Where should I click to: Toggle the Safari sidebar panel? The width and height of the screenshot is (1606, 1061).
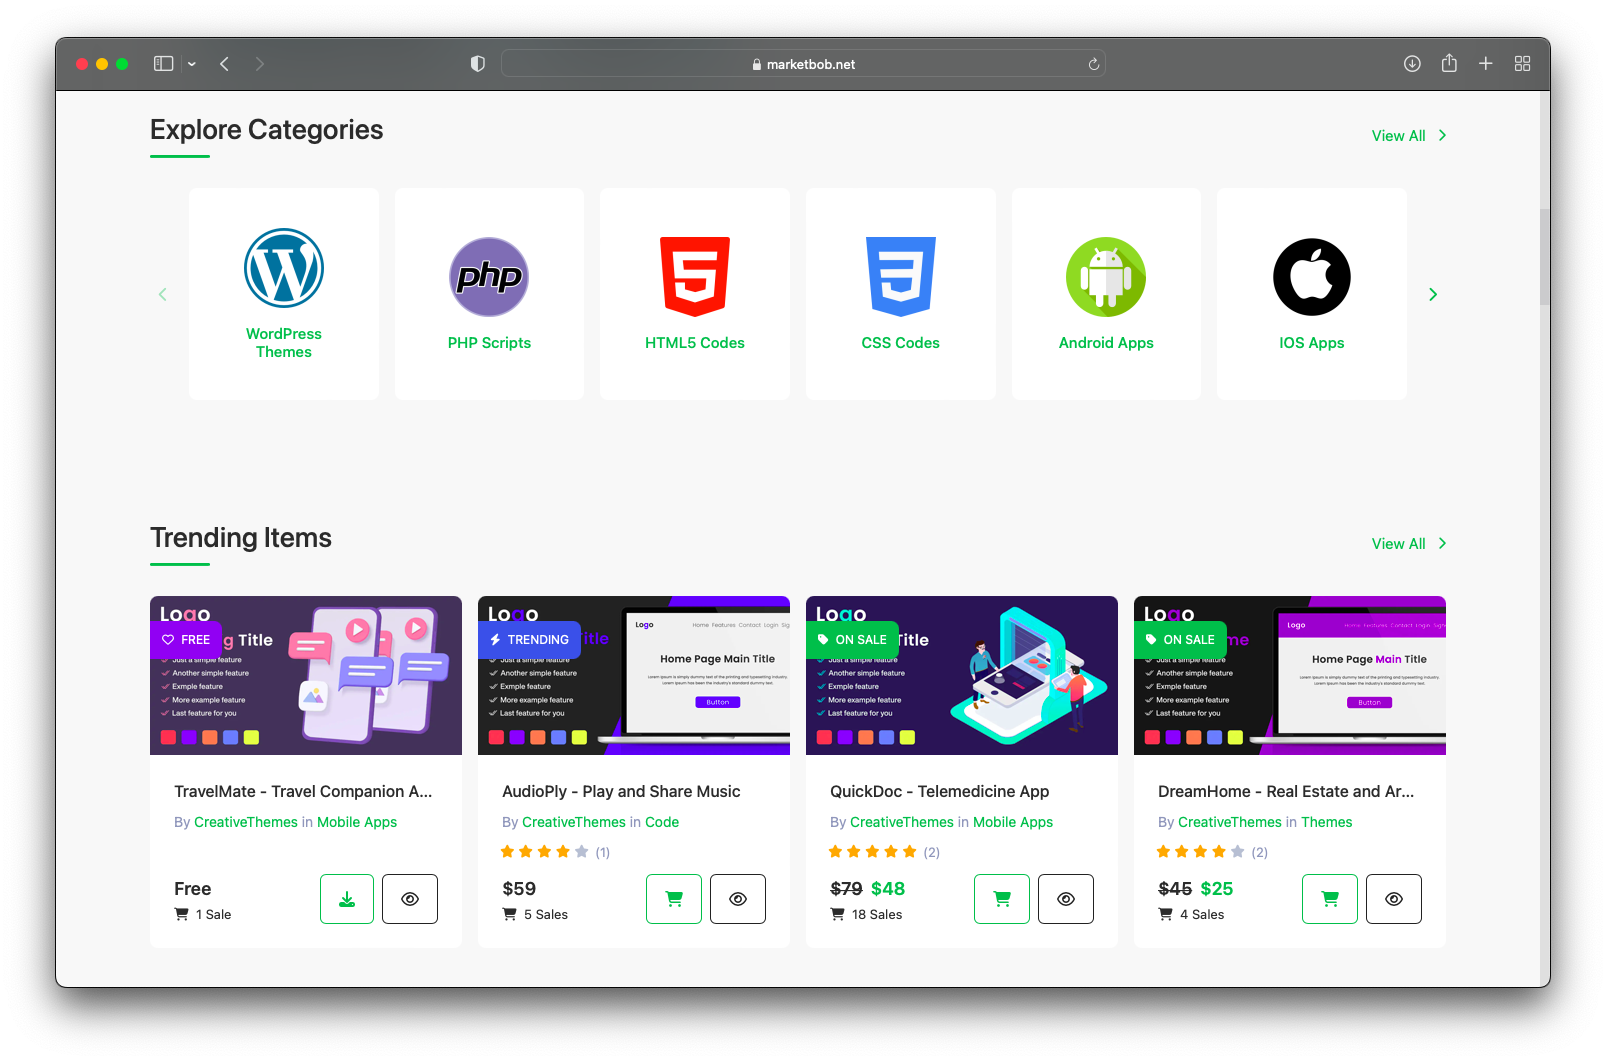(164, 64)
